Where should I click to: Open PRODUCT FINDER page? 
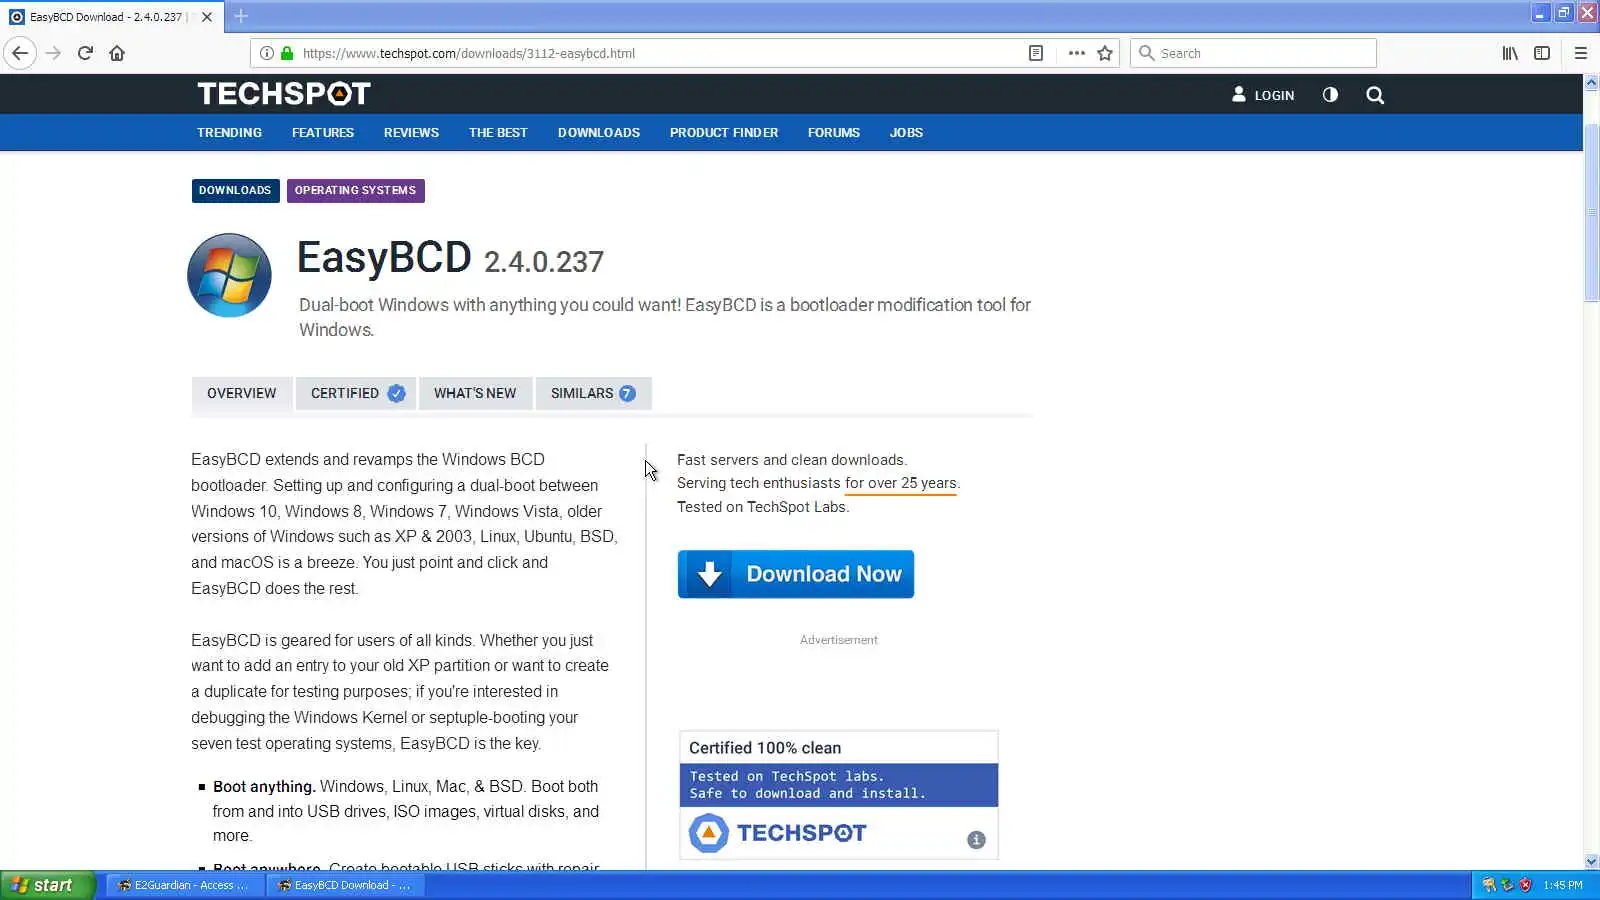[x=724, y=132]
